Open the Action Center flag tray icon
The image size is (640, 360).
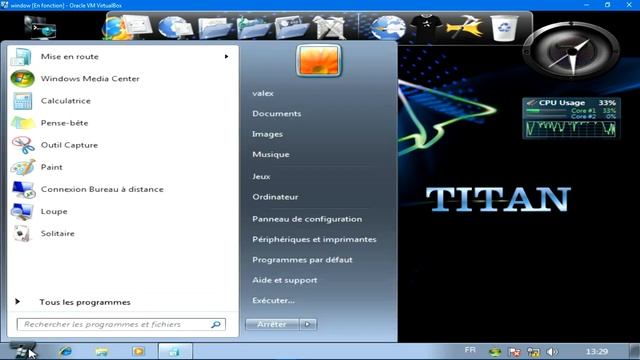point(514,352)
